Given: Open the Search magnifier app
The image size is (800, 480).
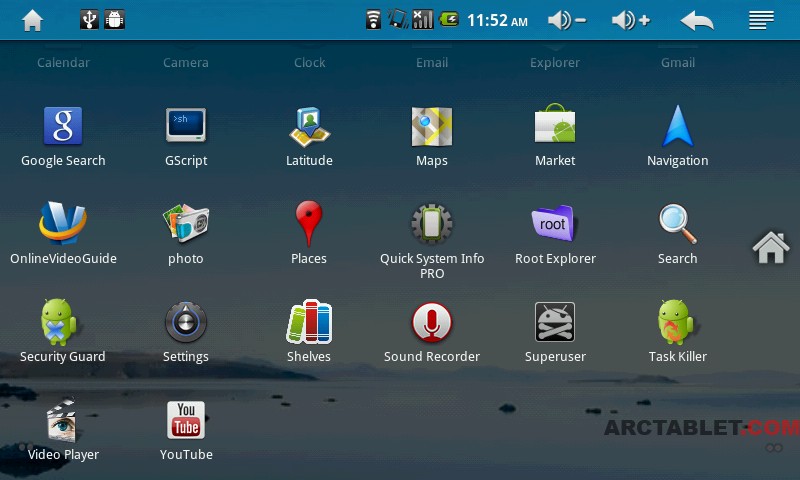Looking at the screenshot, I should pos(678,224).
